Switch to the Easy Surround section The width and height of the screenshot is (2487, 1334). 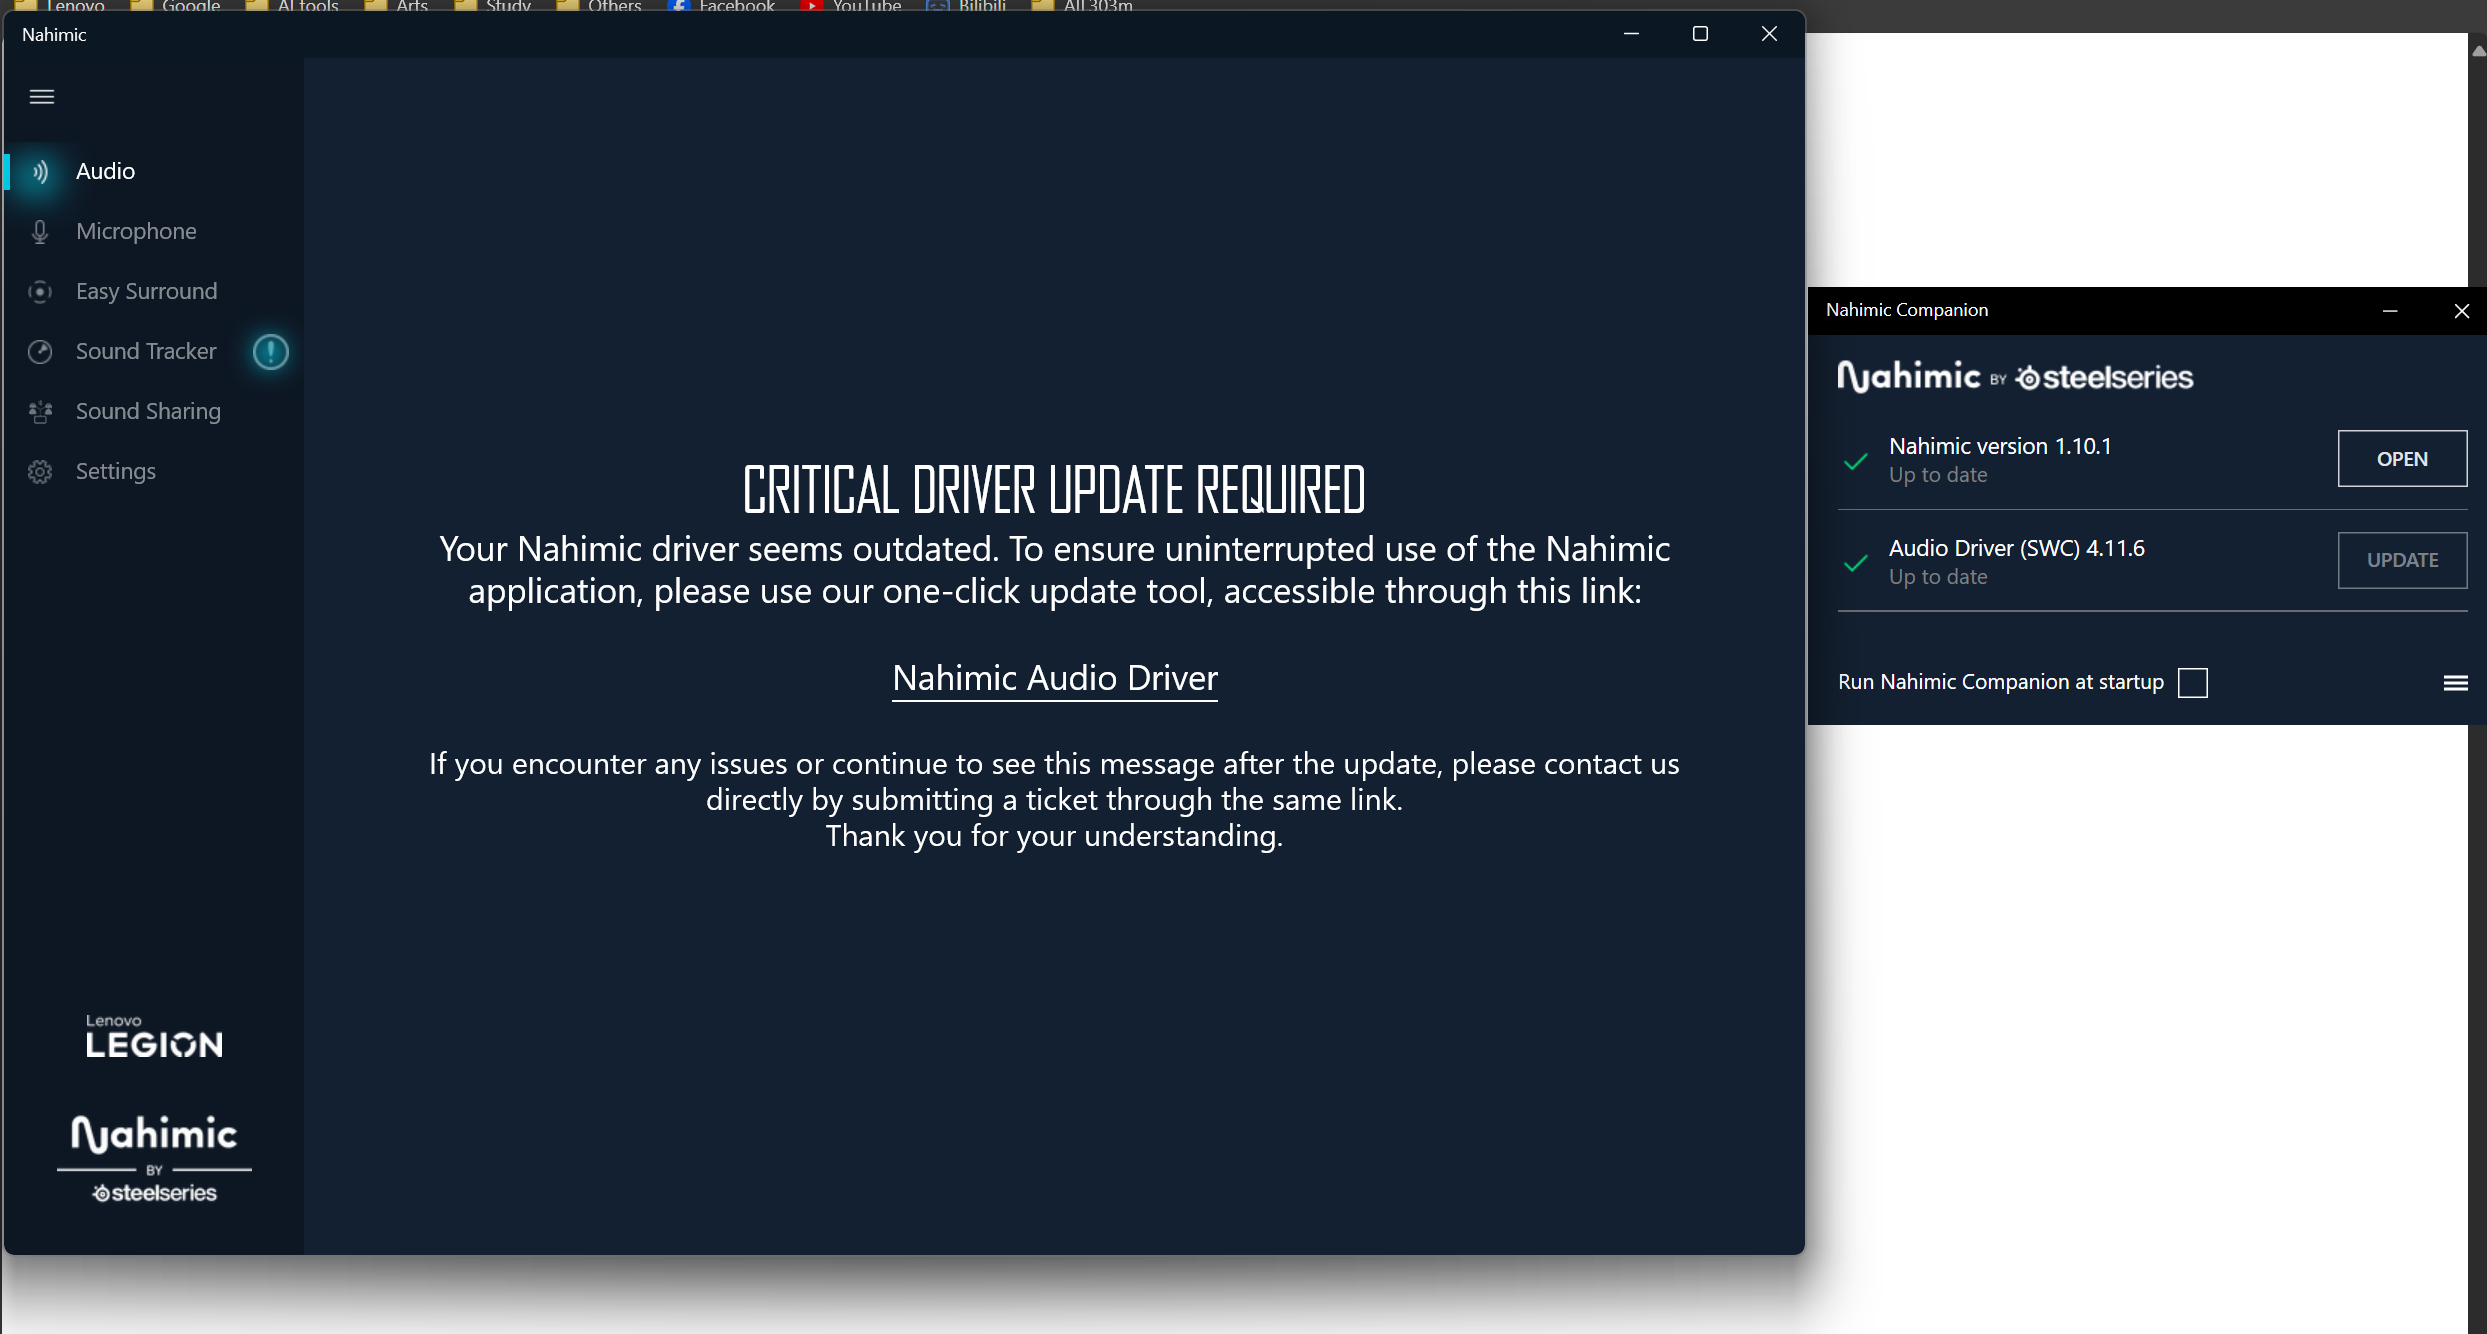(146, 292)
